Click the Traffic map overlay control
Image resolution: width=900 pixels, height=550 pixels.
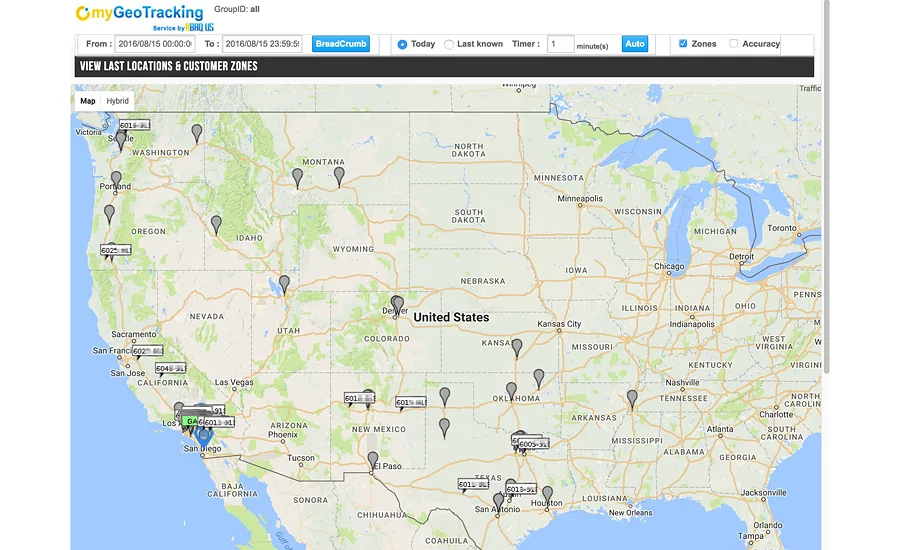[x=810, y=88]
